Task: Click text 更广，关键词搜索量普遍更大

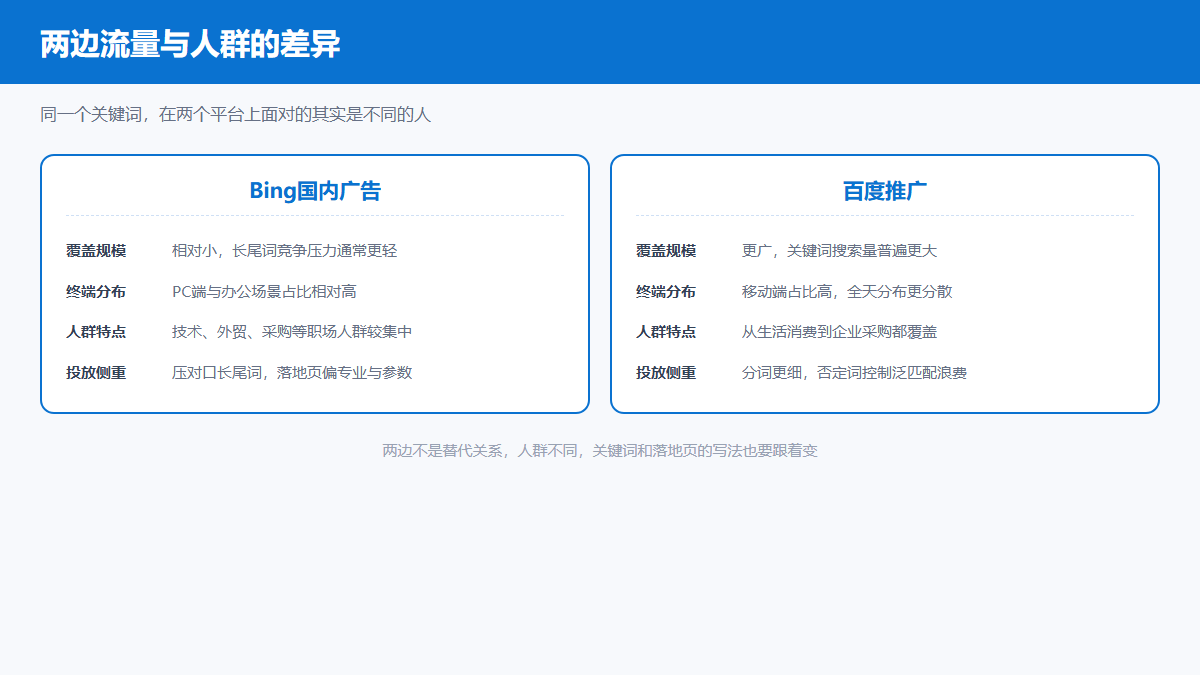Action: point(840,251)
